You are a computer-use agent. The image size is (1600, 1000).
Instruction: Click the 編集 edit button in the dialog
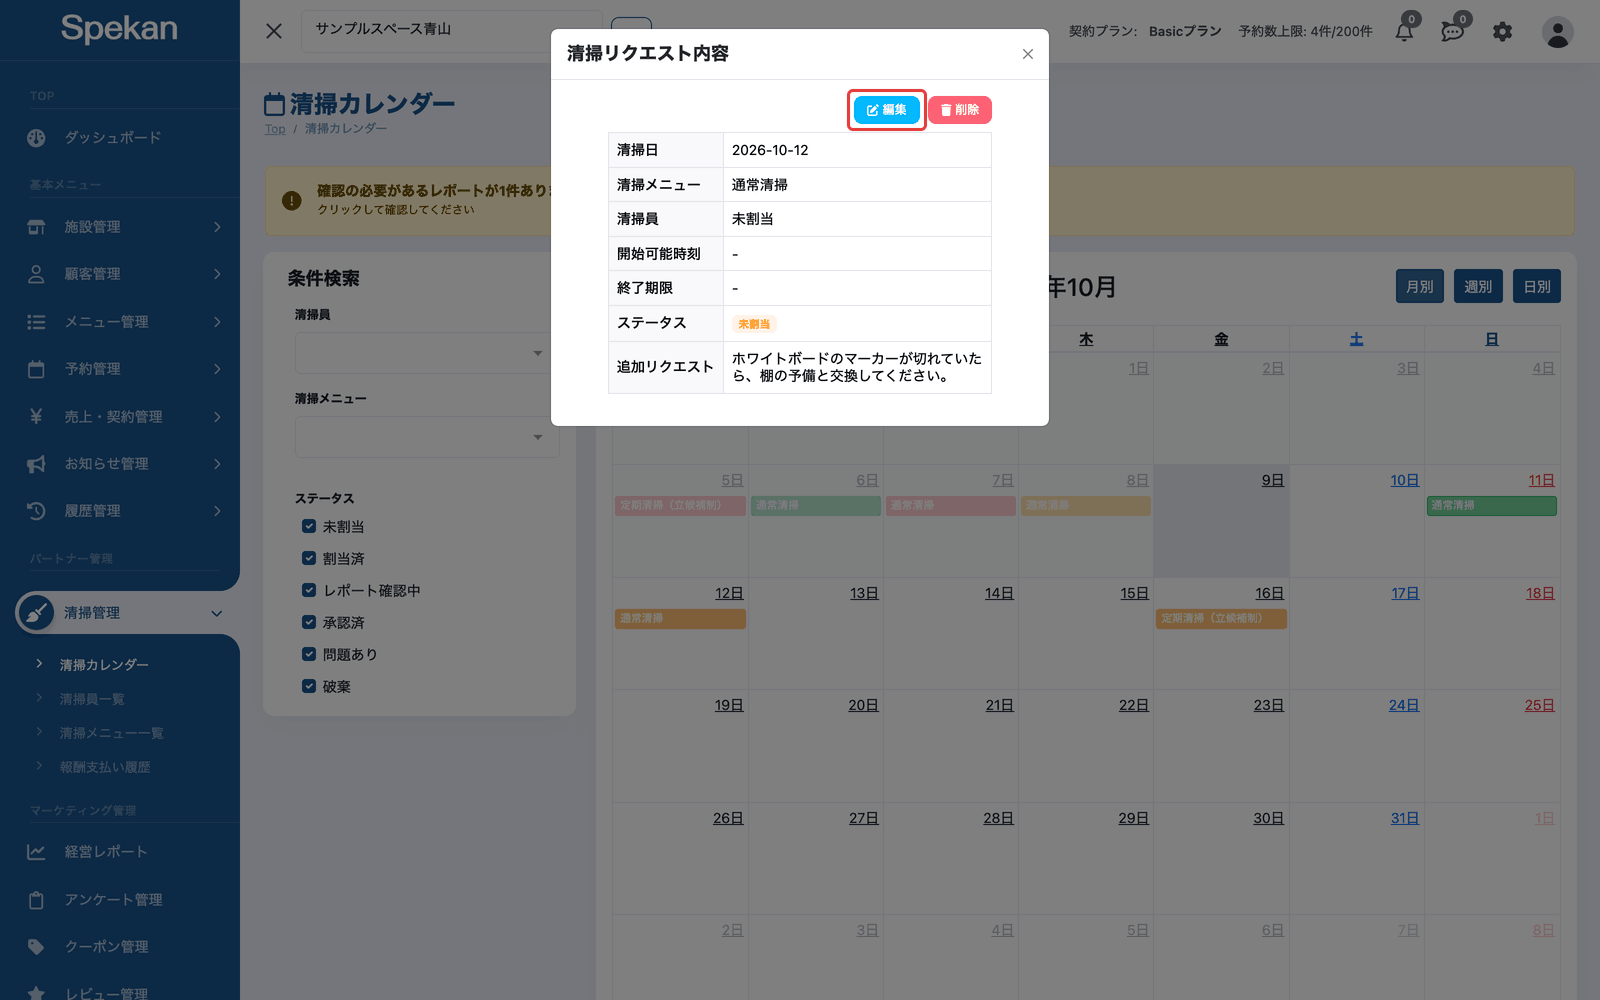pyautogui.click(x=886, y=110)
